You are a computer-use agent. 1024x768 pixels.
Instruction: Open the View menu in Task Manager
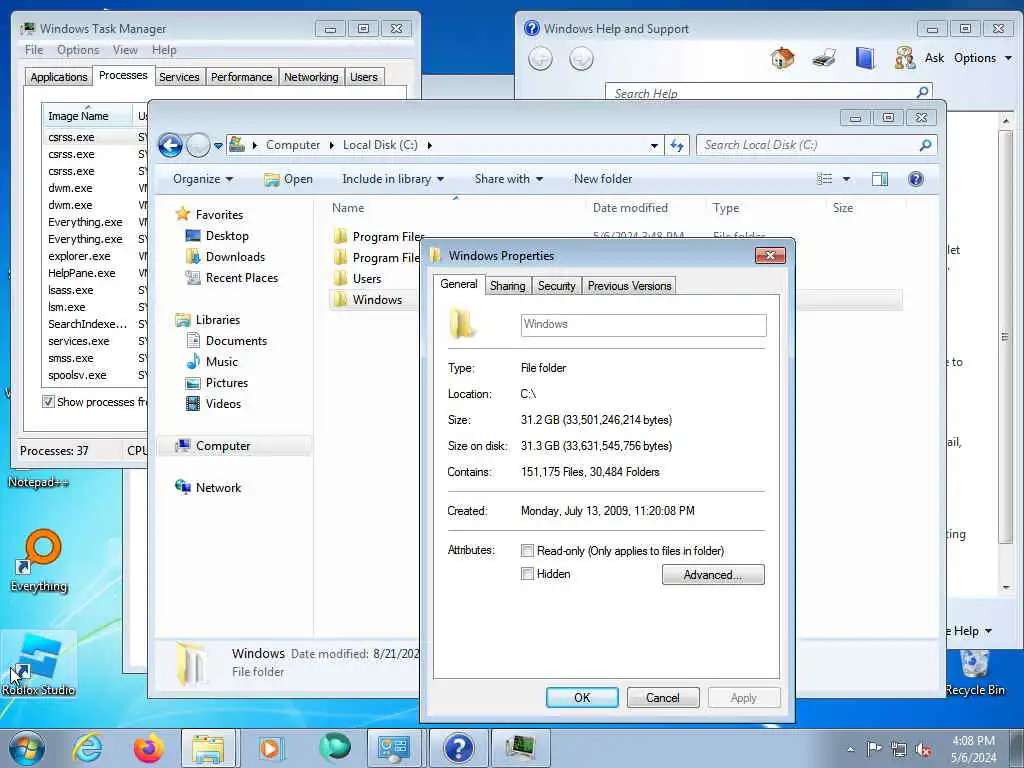125,50
